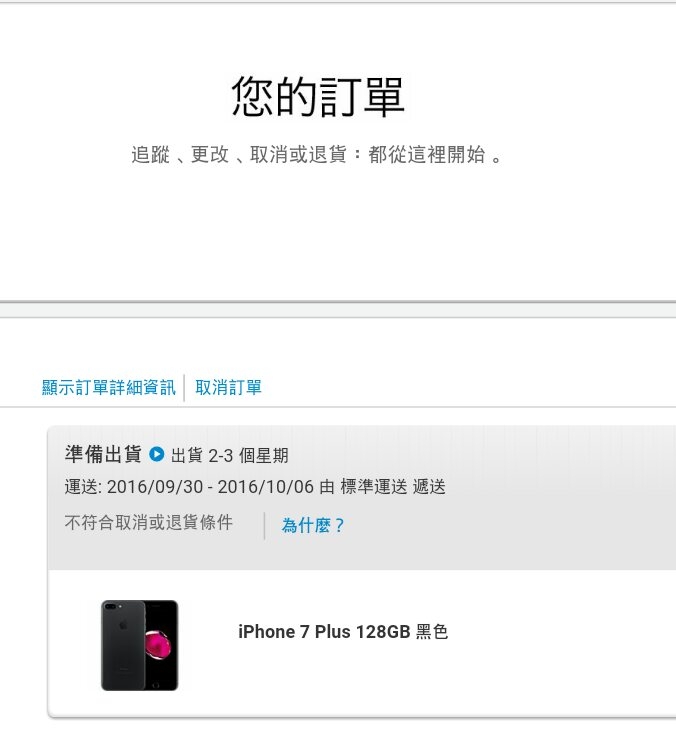Click the 不符合取消或退貨條件 notice text
This screenshot has height=746, width=676.
(148, 522)
